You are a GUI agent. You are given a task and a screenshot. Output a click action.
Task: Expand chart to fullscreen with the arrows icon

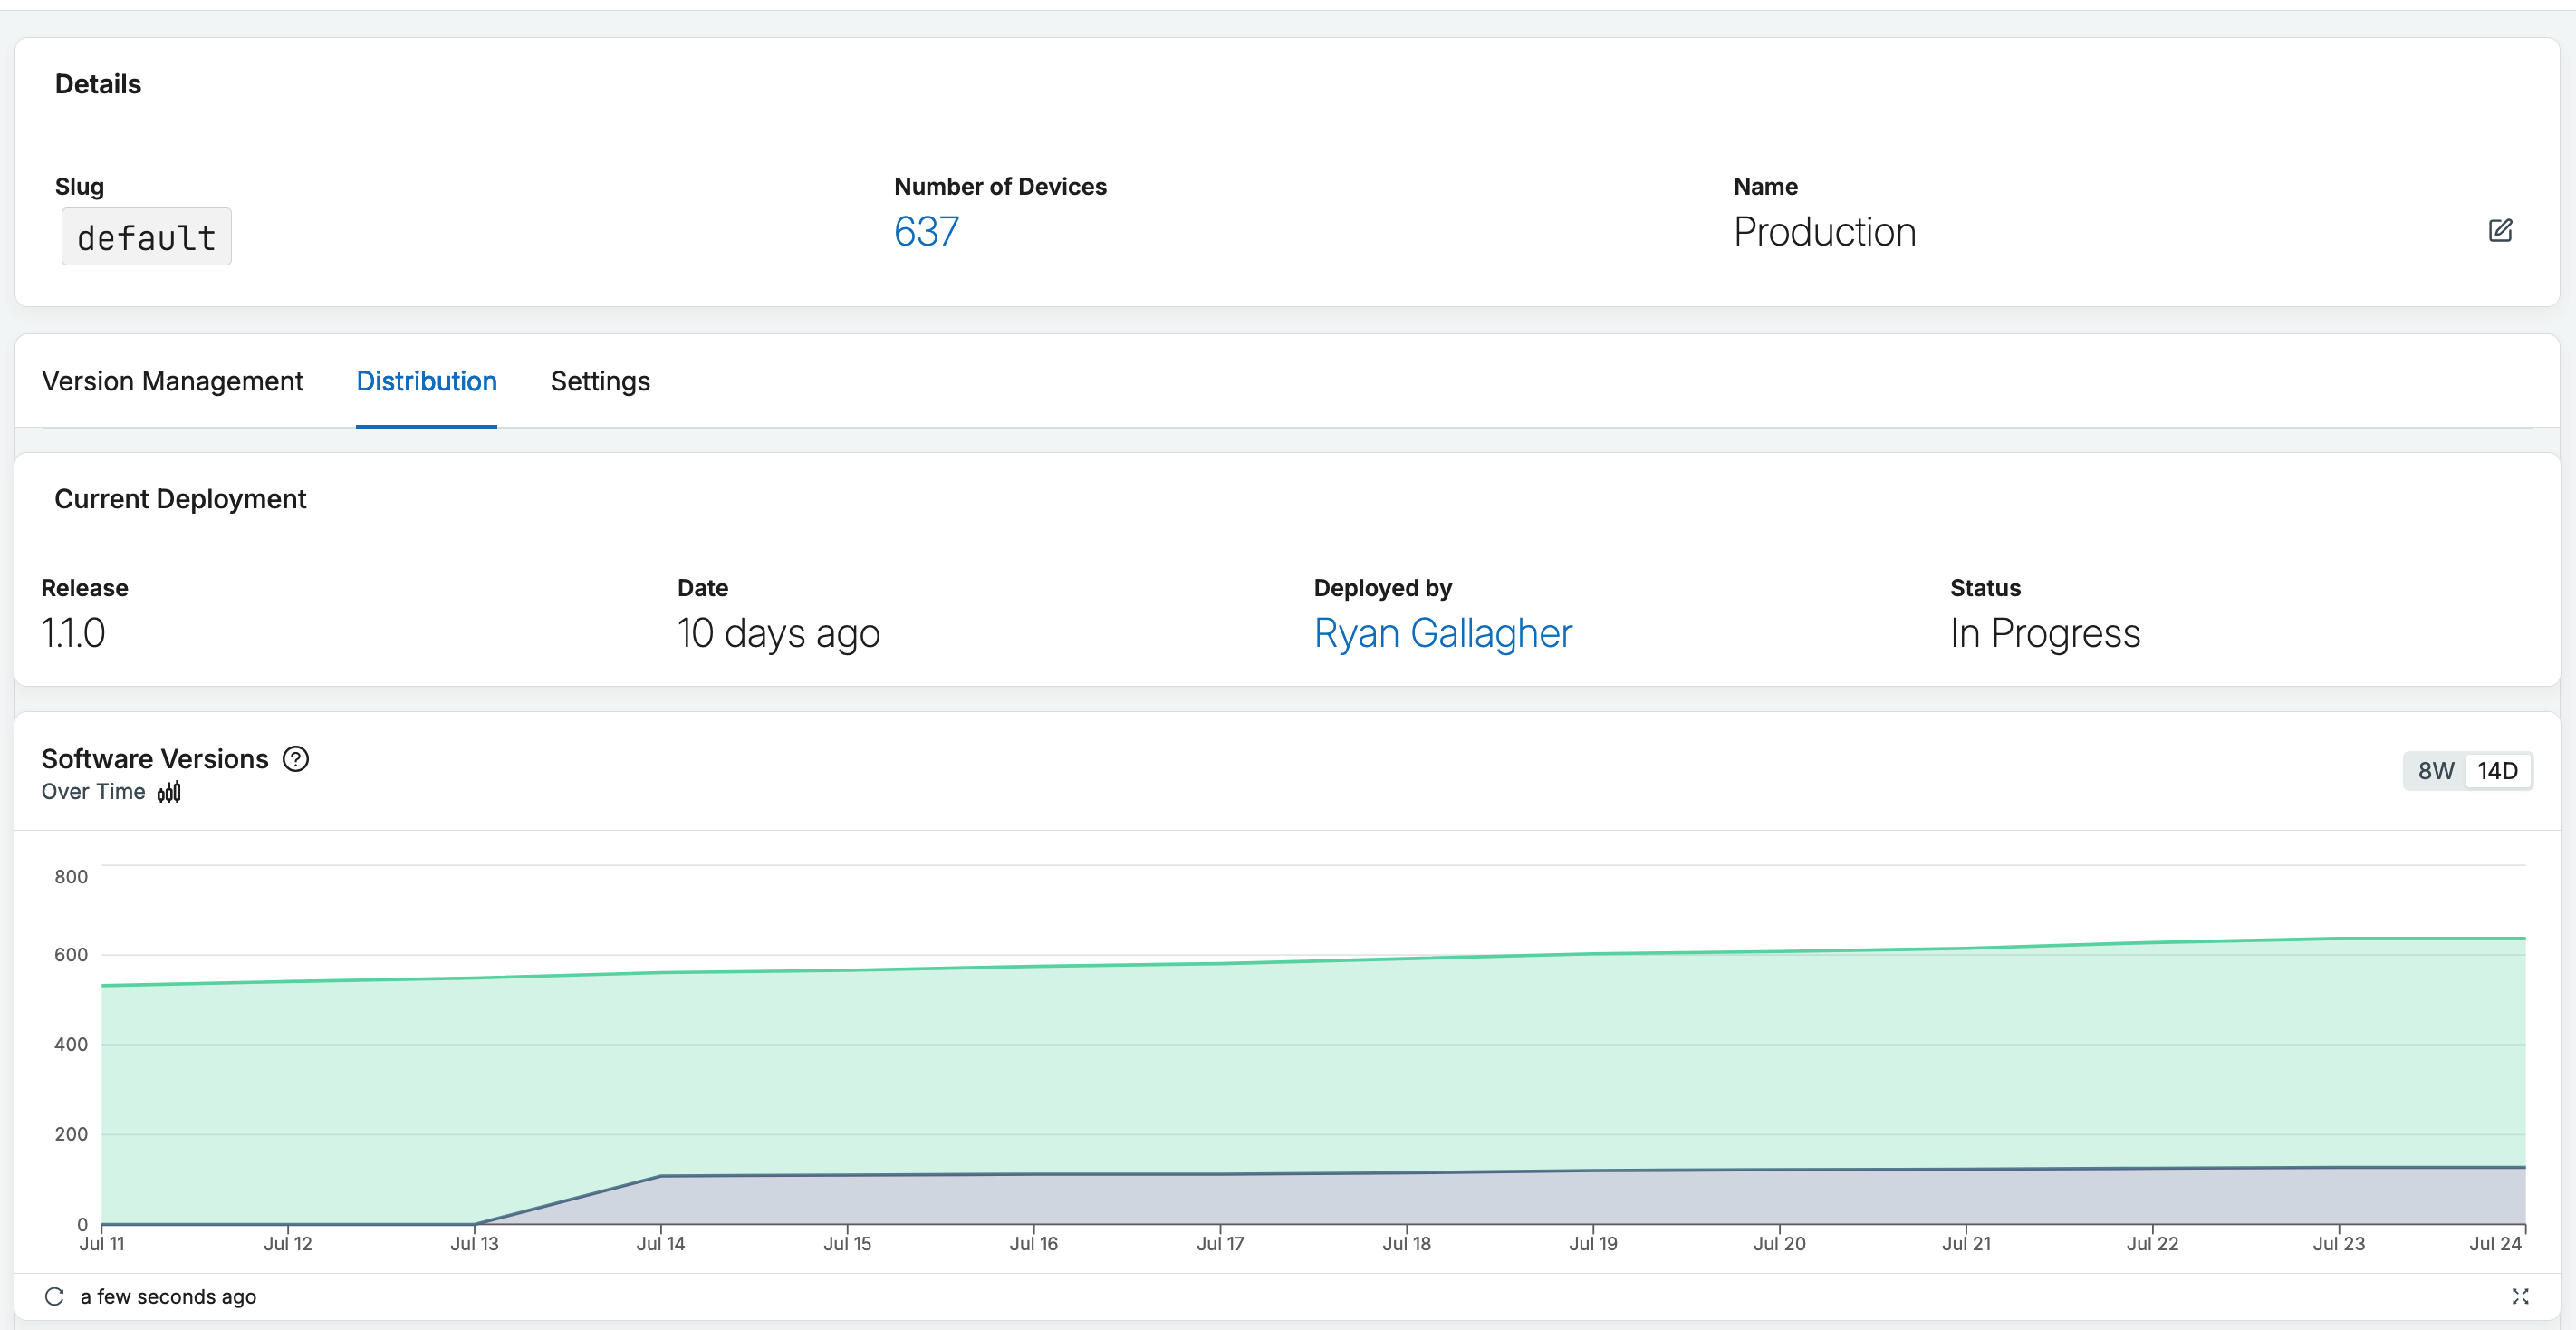pos(2520,1297)
